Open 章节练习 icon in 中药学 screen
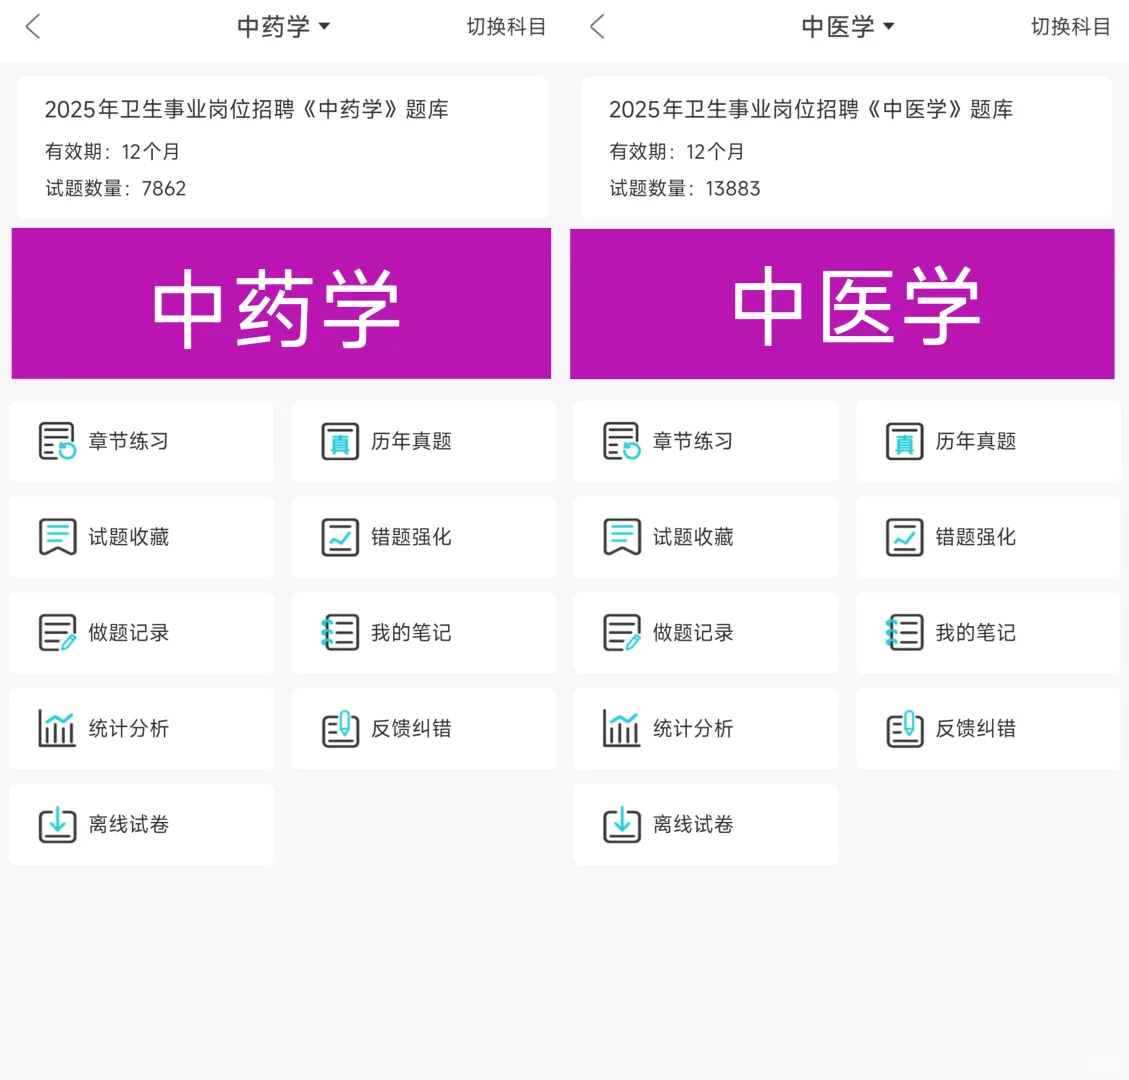 pos(58,441)
